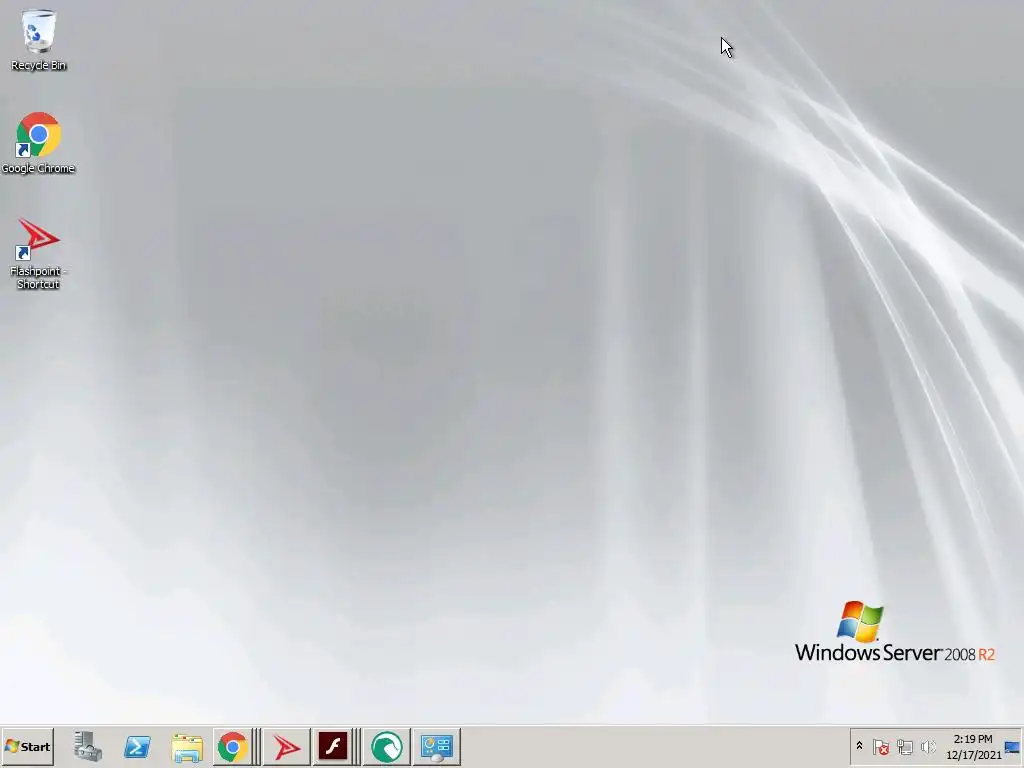This screenshot has height=768, width=1024.
Task: Open the Action Center flag tray icon
Action: click(880, 746)
